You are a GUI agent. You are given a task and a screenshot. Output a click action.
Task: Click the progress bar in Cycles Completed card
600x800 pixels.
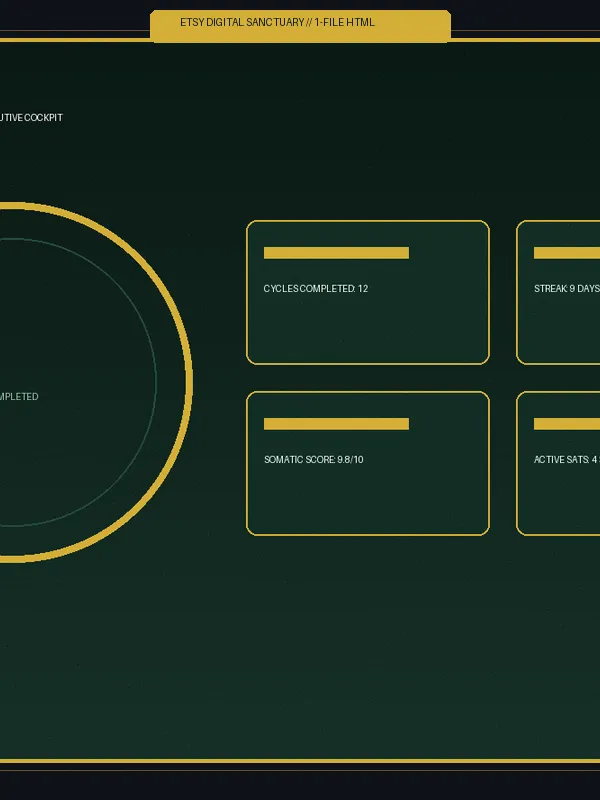pos(336,253)
